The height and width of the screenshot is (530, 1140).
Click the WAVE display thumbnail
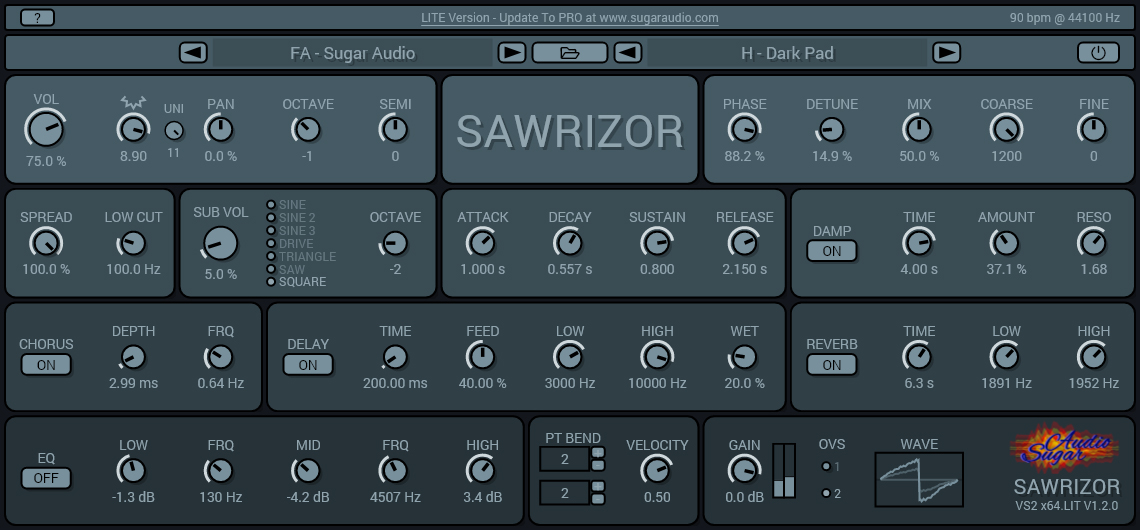point(919,479)
